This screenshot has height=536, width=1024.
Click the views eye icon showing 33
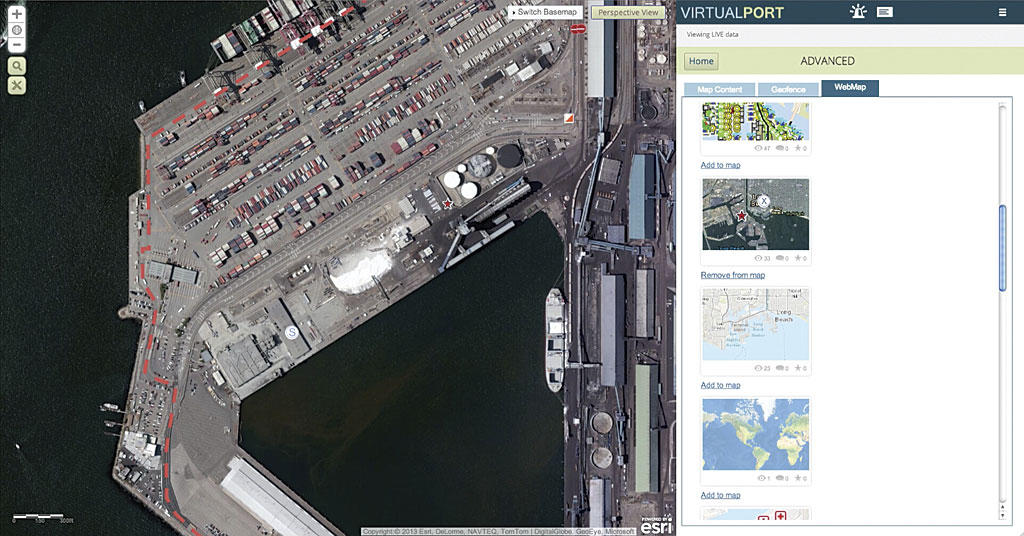pyautogui.click(x=758, y=259)
